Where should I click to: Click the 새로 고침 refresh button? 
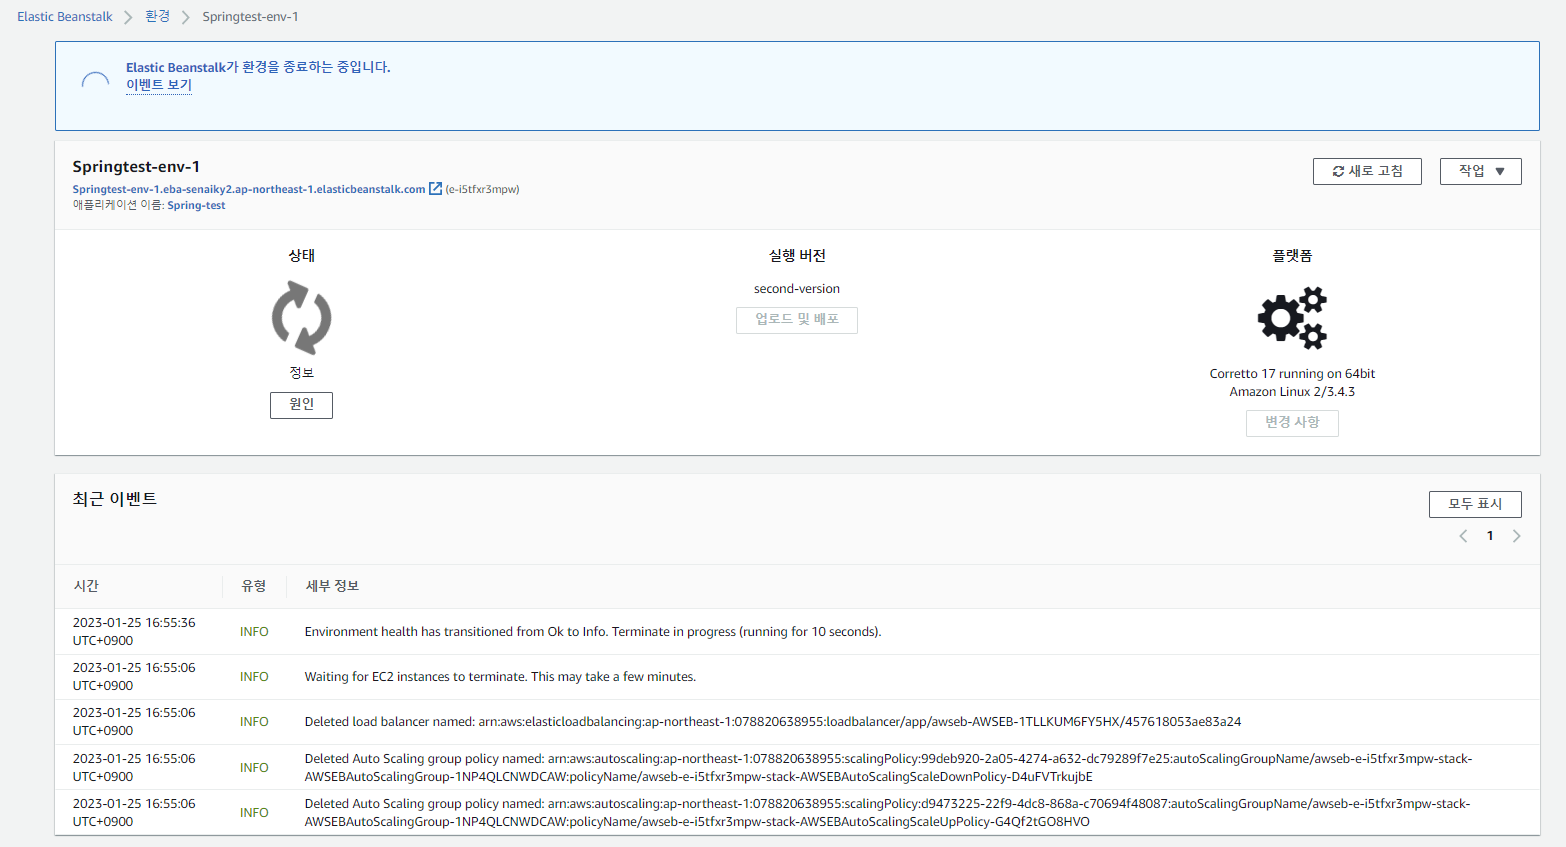click(1367, 171)
